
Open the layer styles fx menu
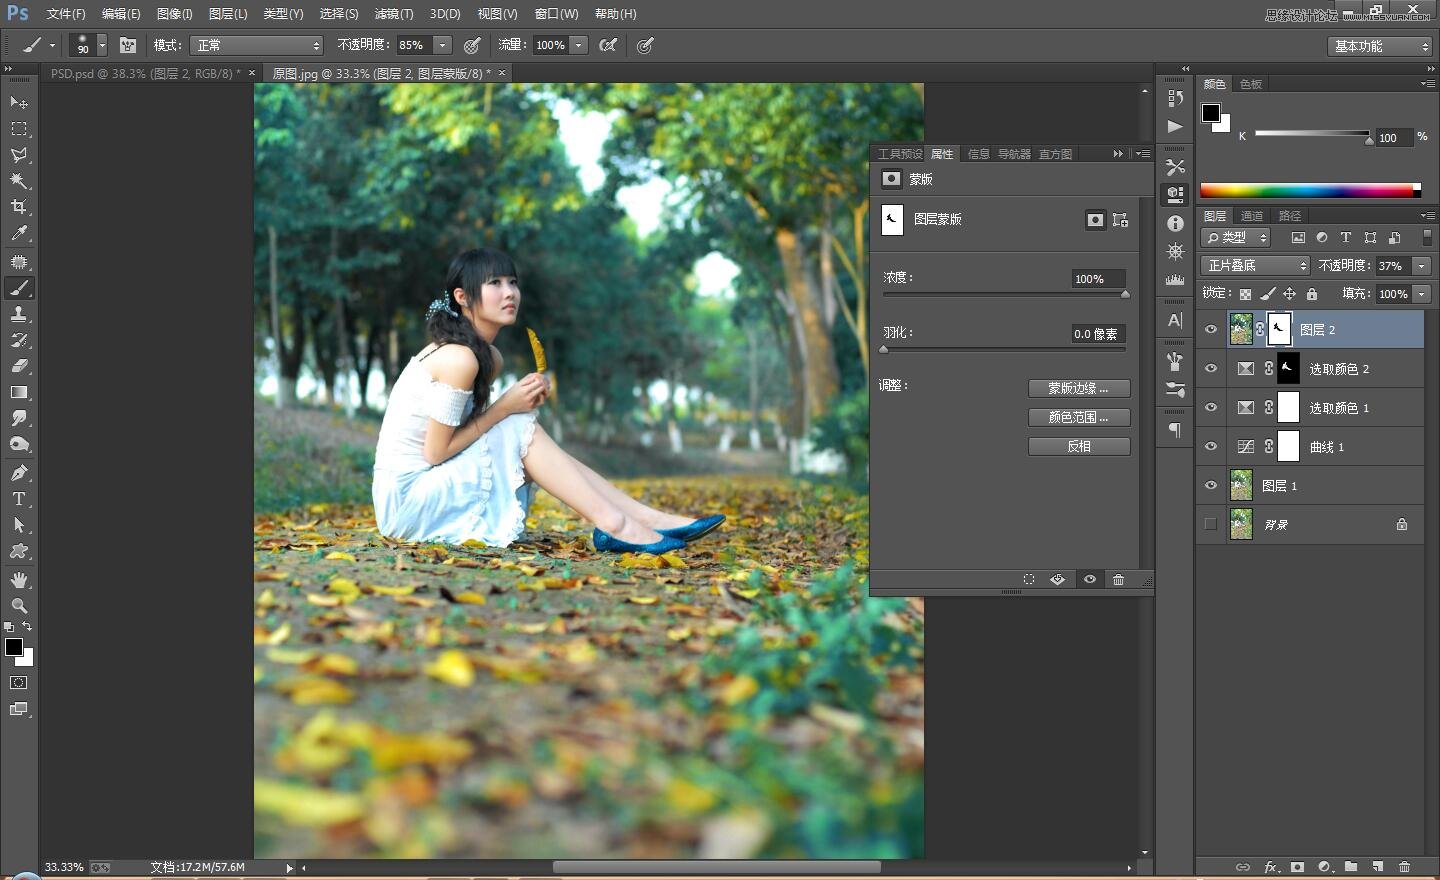(1270, 867)
